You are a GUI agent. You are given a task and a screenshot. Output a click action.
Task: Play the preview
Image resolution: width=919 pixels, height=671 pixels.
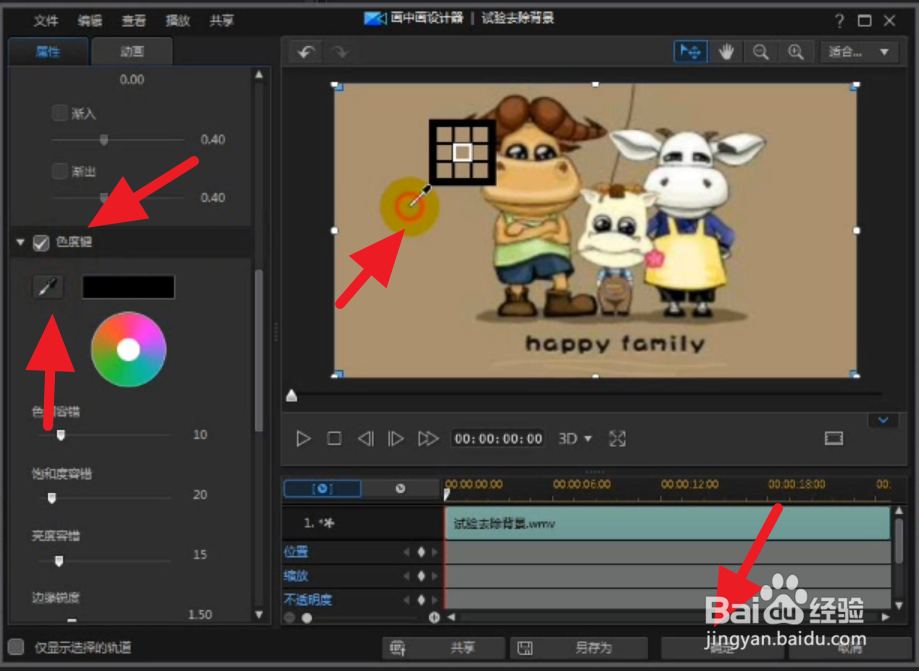point(303,438)
